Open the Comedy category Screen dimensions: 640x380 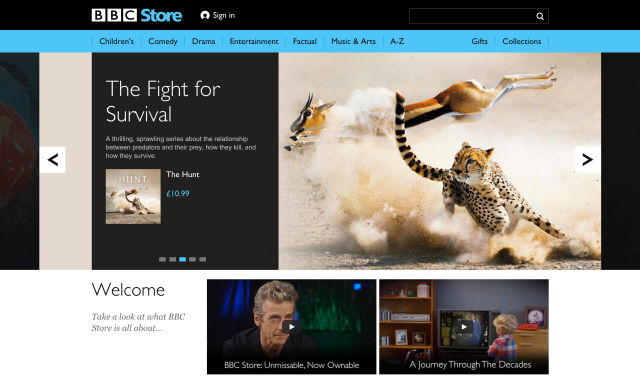(162, 41)
